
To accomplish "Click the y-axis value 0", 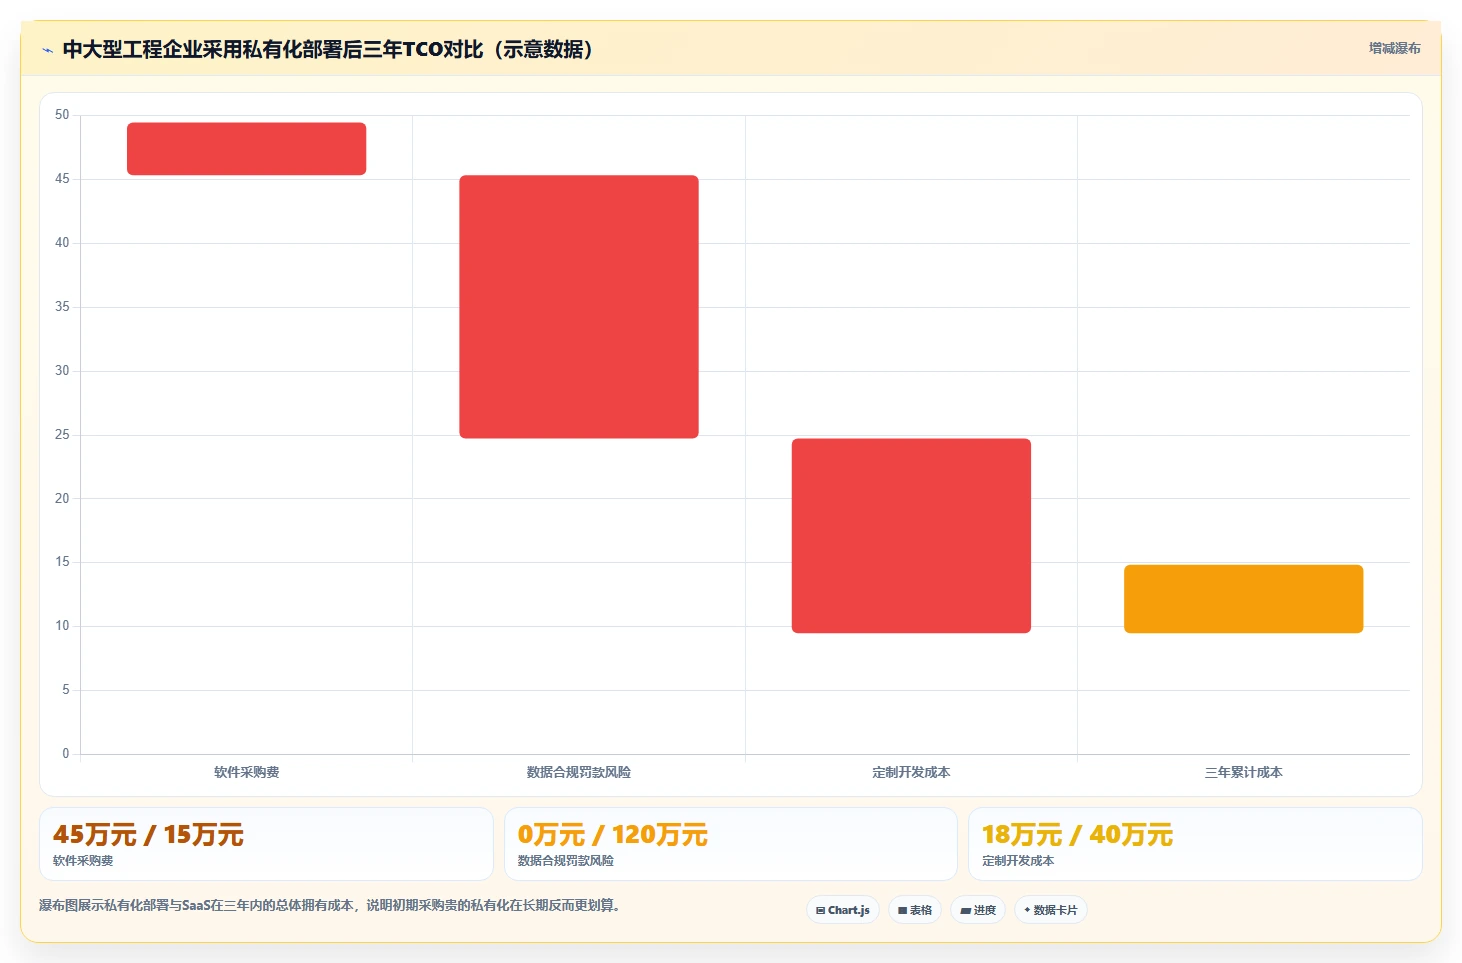I will (66, 754).
